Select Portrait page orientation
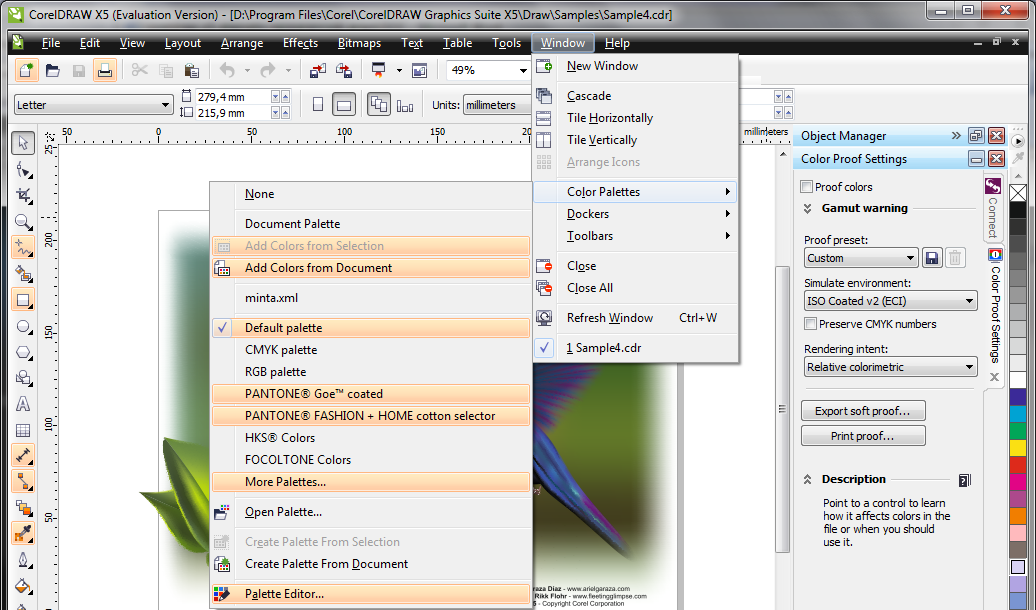Viewport: 1036px width, 610px height. click(x=318, y=104)
